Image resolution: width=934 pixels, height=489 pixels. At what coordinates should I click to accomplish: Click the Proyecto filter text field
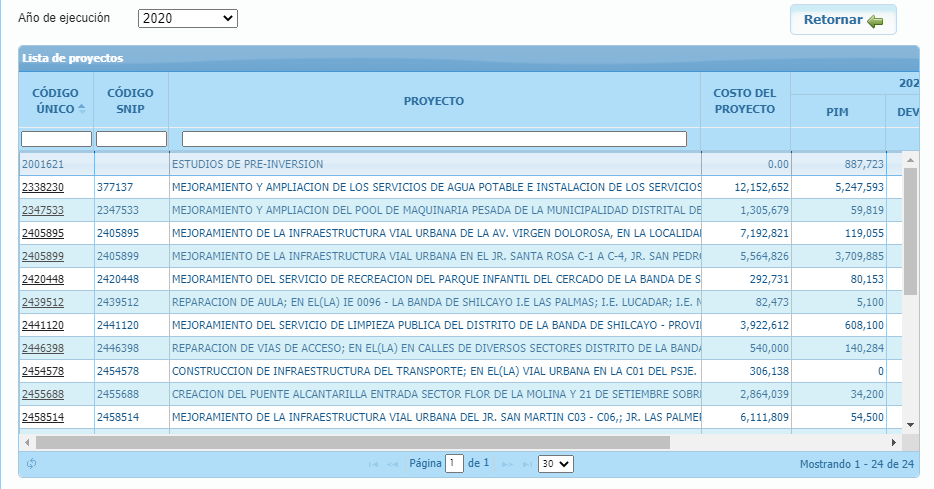pos(434,139)
